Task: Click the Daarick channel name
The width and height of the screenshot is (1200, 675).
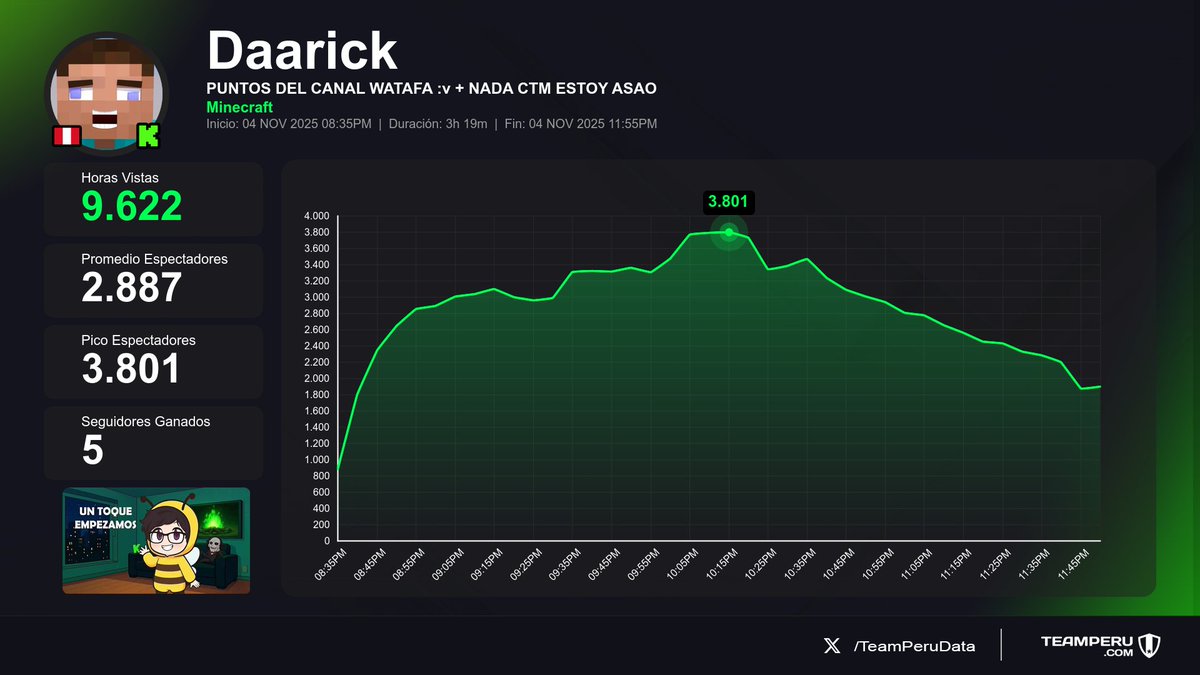Action: (302, 50)
